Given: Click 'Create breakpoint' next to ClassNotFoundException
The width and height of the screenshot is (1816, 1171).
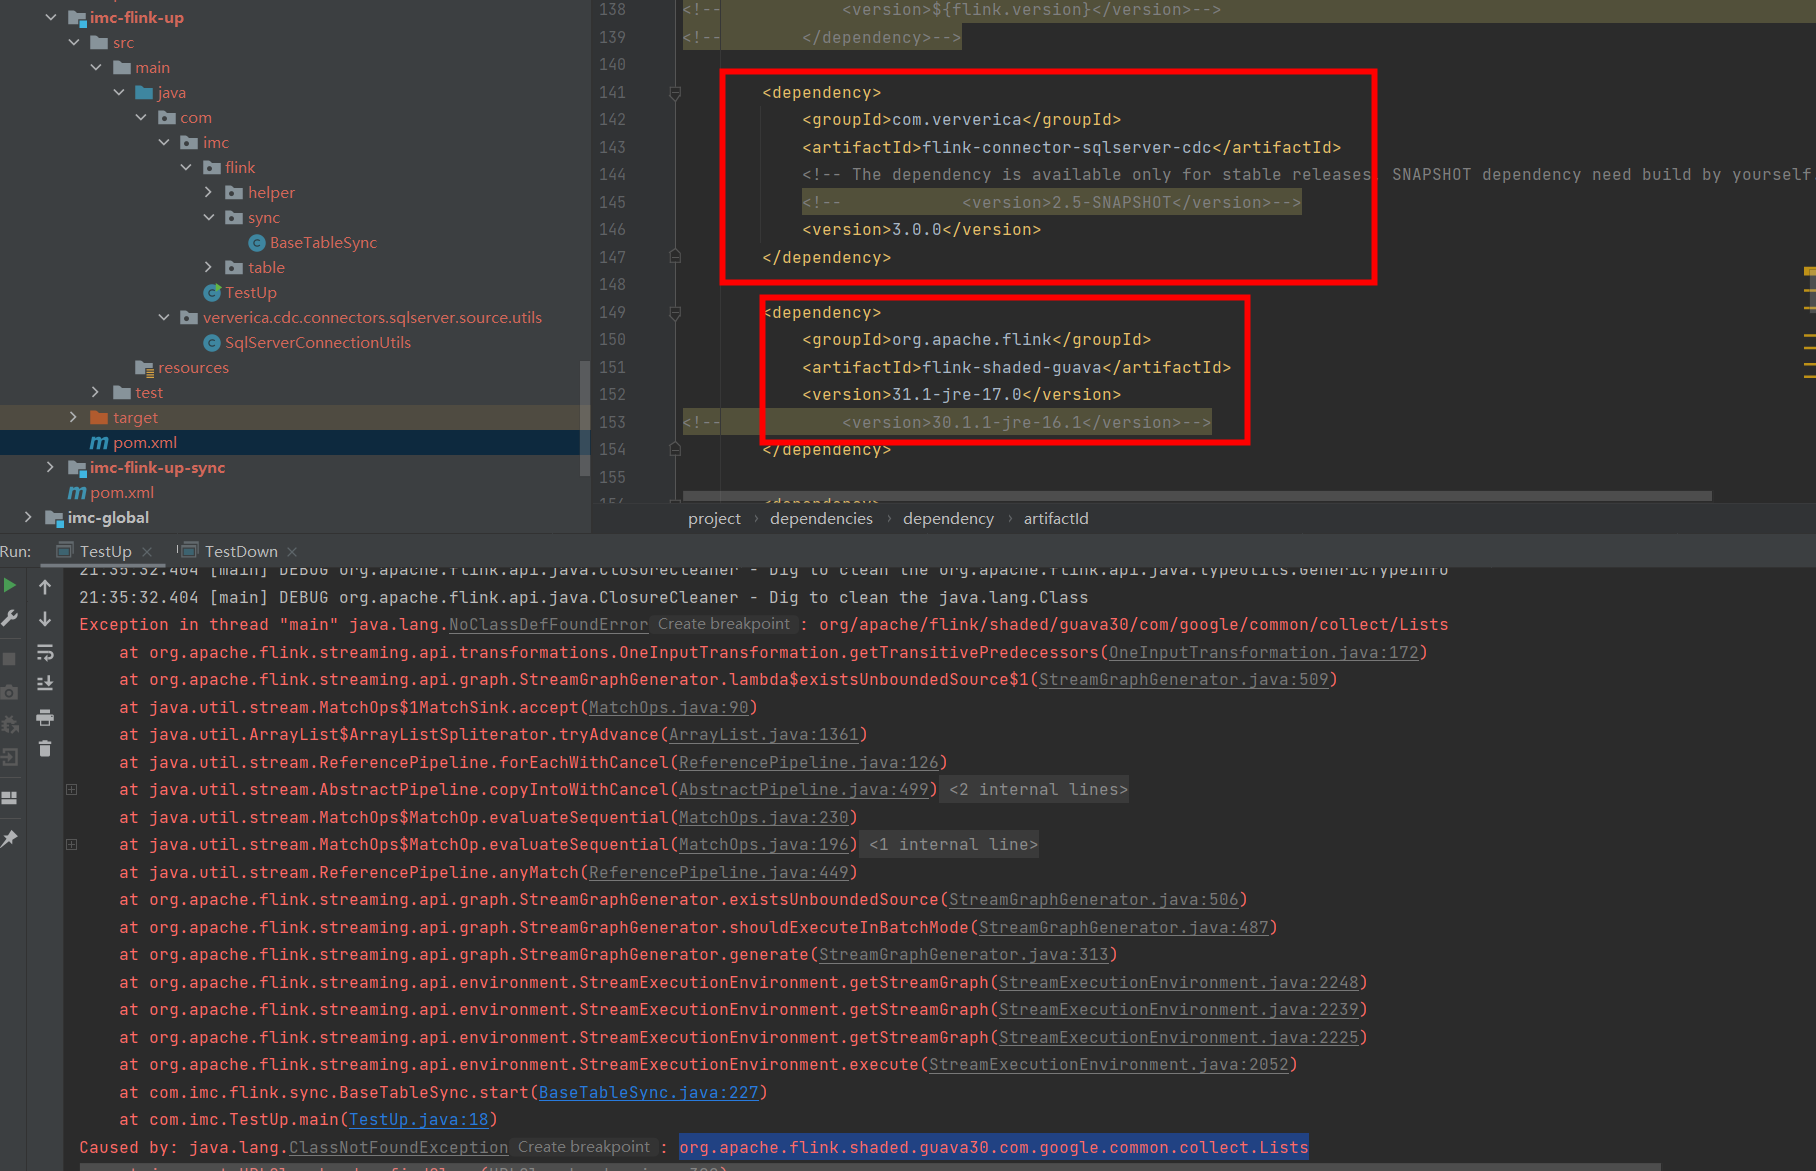Looking at the screenshot, I should click(584, 1146).
